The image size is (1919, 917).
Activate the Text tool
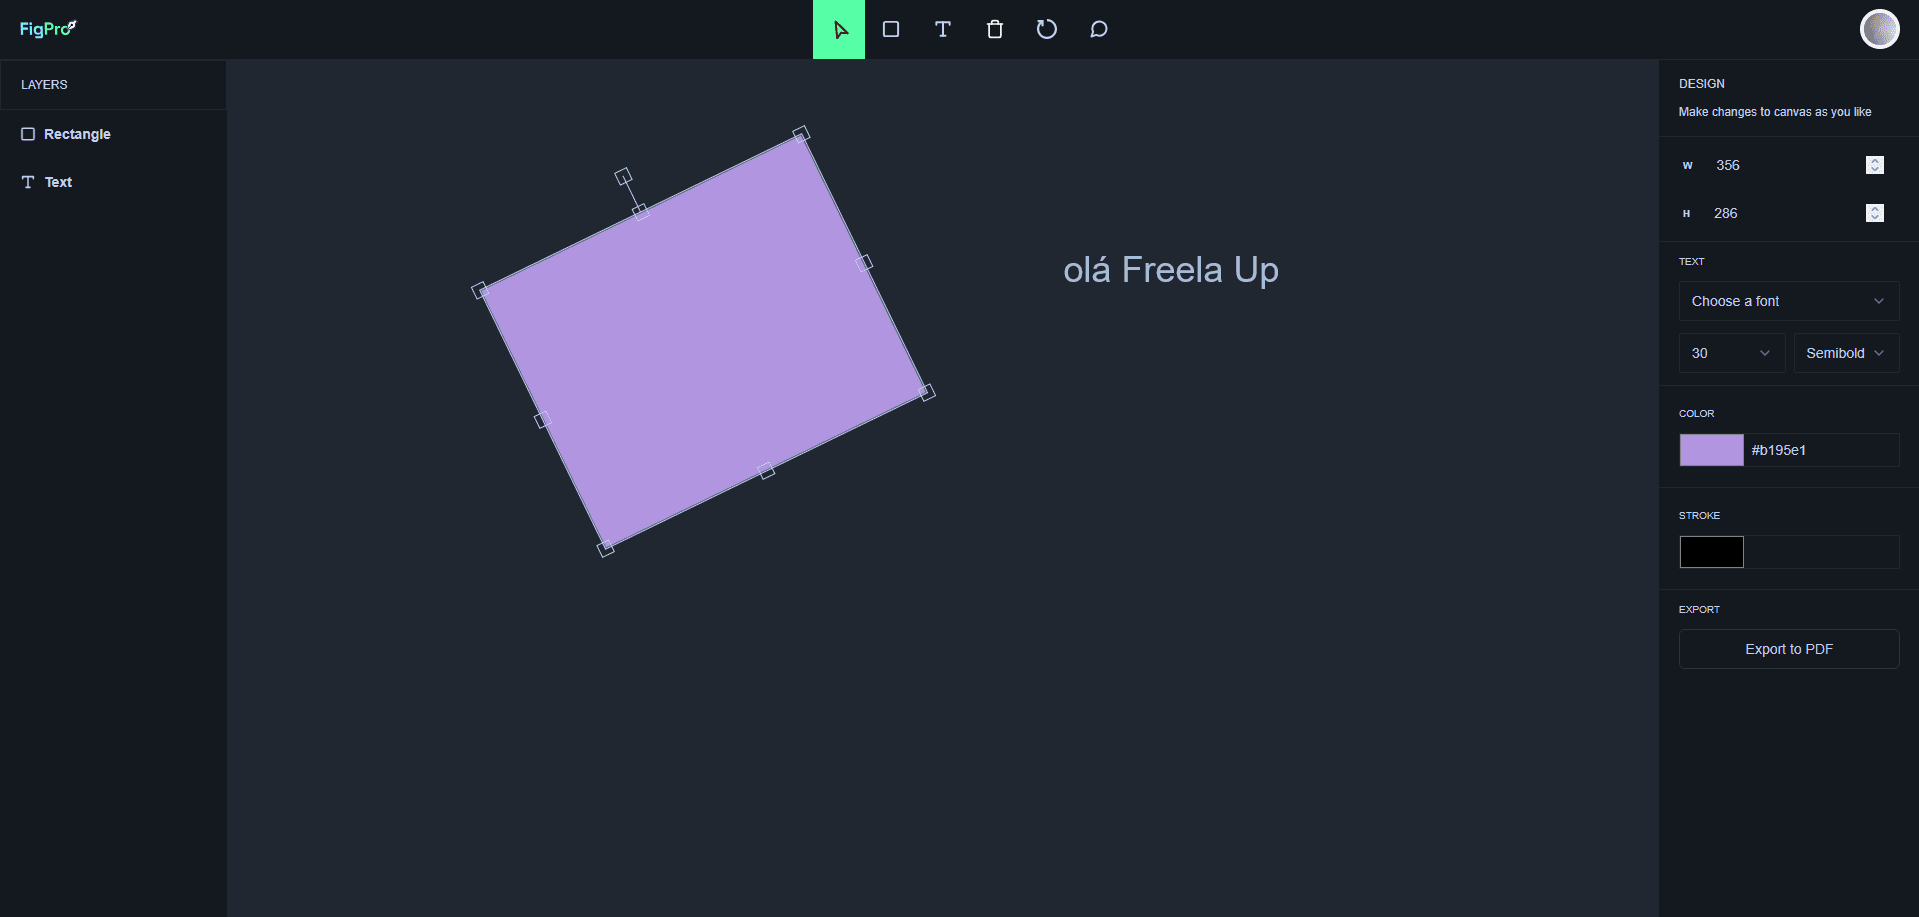[x=943, y=30]
